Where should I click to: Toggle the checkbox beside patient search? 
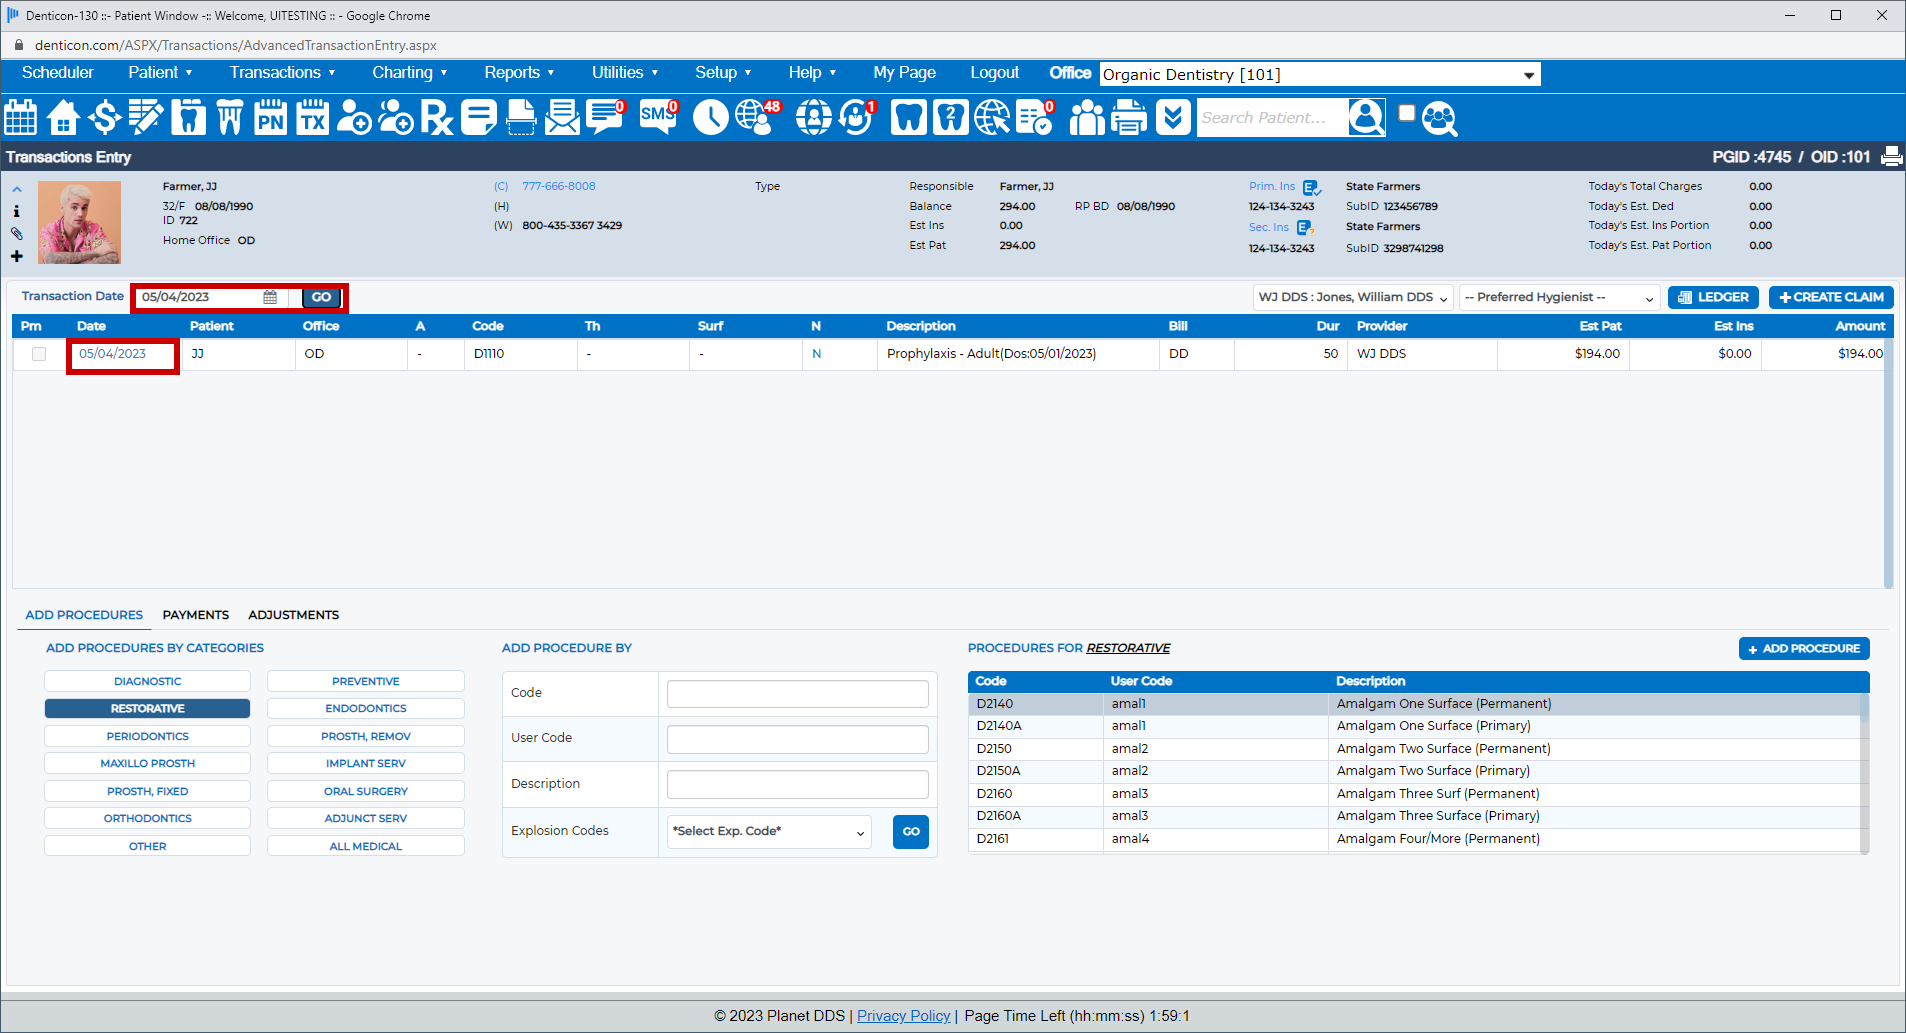(x=1406, y=113)
